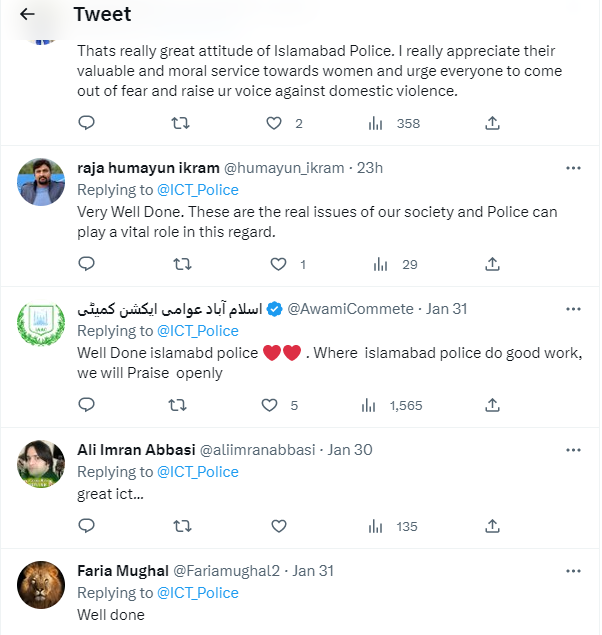Open @ICT_Police link in Faria Mughal's reply
The height and width of the screenshot is (635, 602).
pos(197,593)
